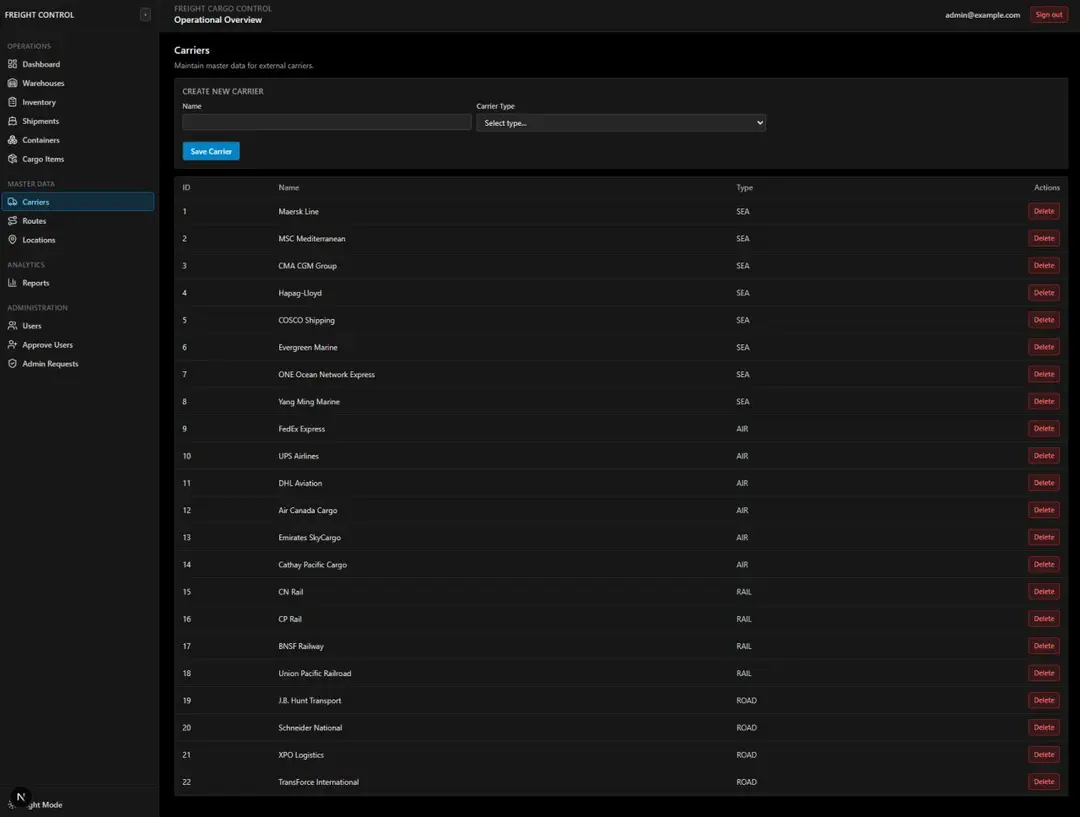Delete the Emirates SkyCargo carrier
1080x817 pixels.
click(1043, 537)
